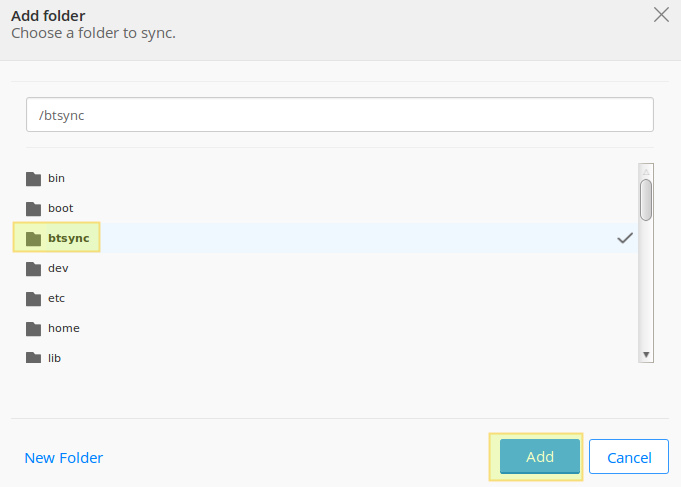Click the etc folder icon
Image resolution: width=681 pixels, height=487 pixels.
tap(33, 299)
